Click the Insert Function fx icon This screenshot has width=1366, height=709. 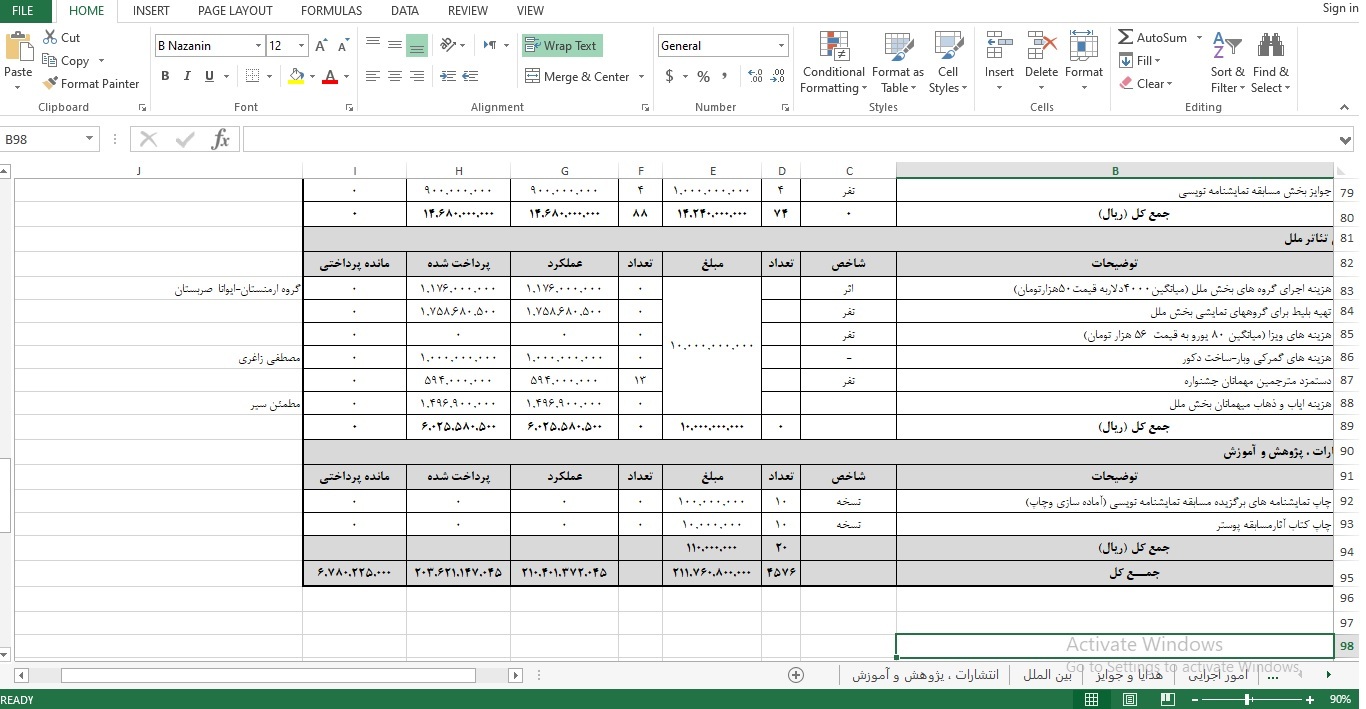point(221,140)
